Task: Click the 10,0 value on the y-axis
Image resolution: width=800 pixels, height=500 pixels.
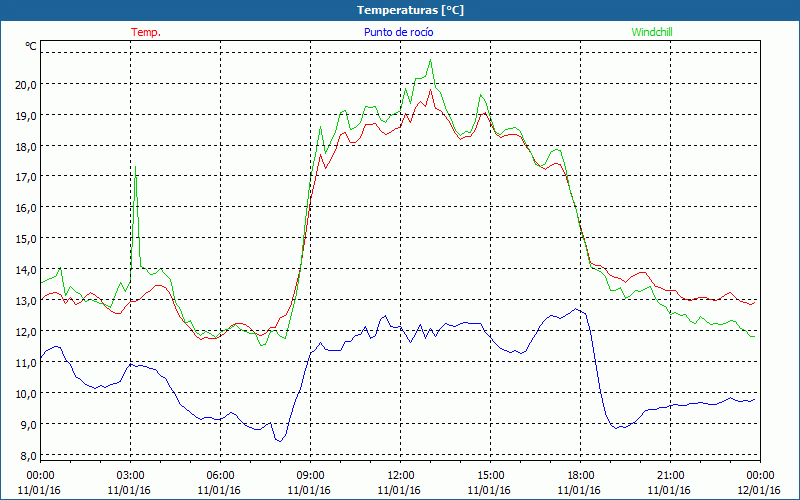Action: pyautogui.click(x=26, y=394)
